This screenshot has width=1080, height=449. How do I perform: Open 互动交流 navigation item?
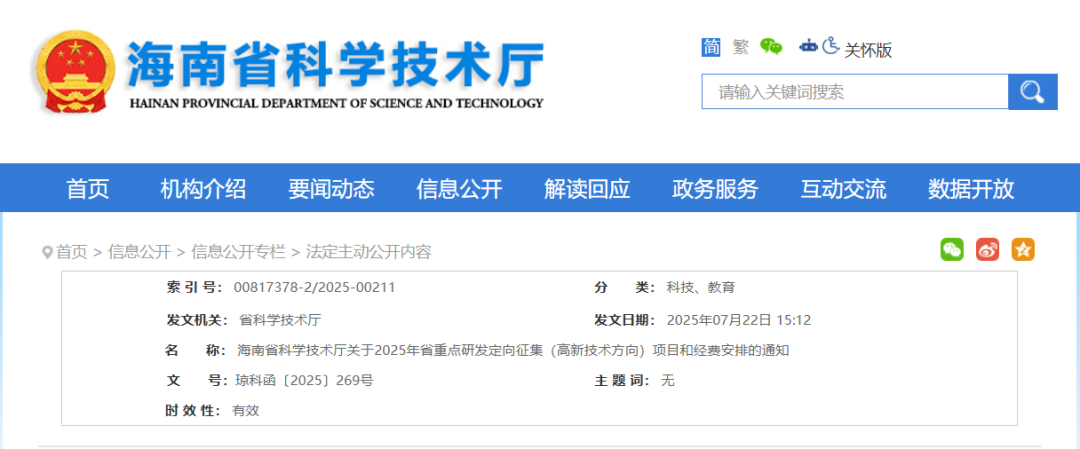(x=843, y=189)
